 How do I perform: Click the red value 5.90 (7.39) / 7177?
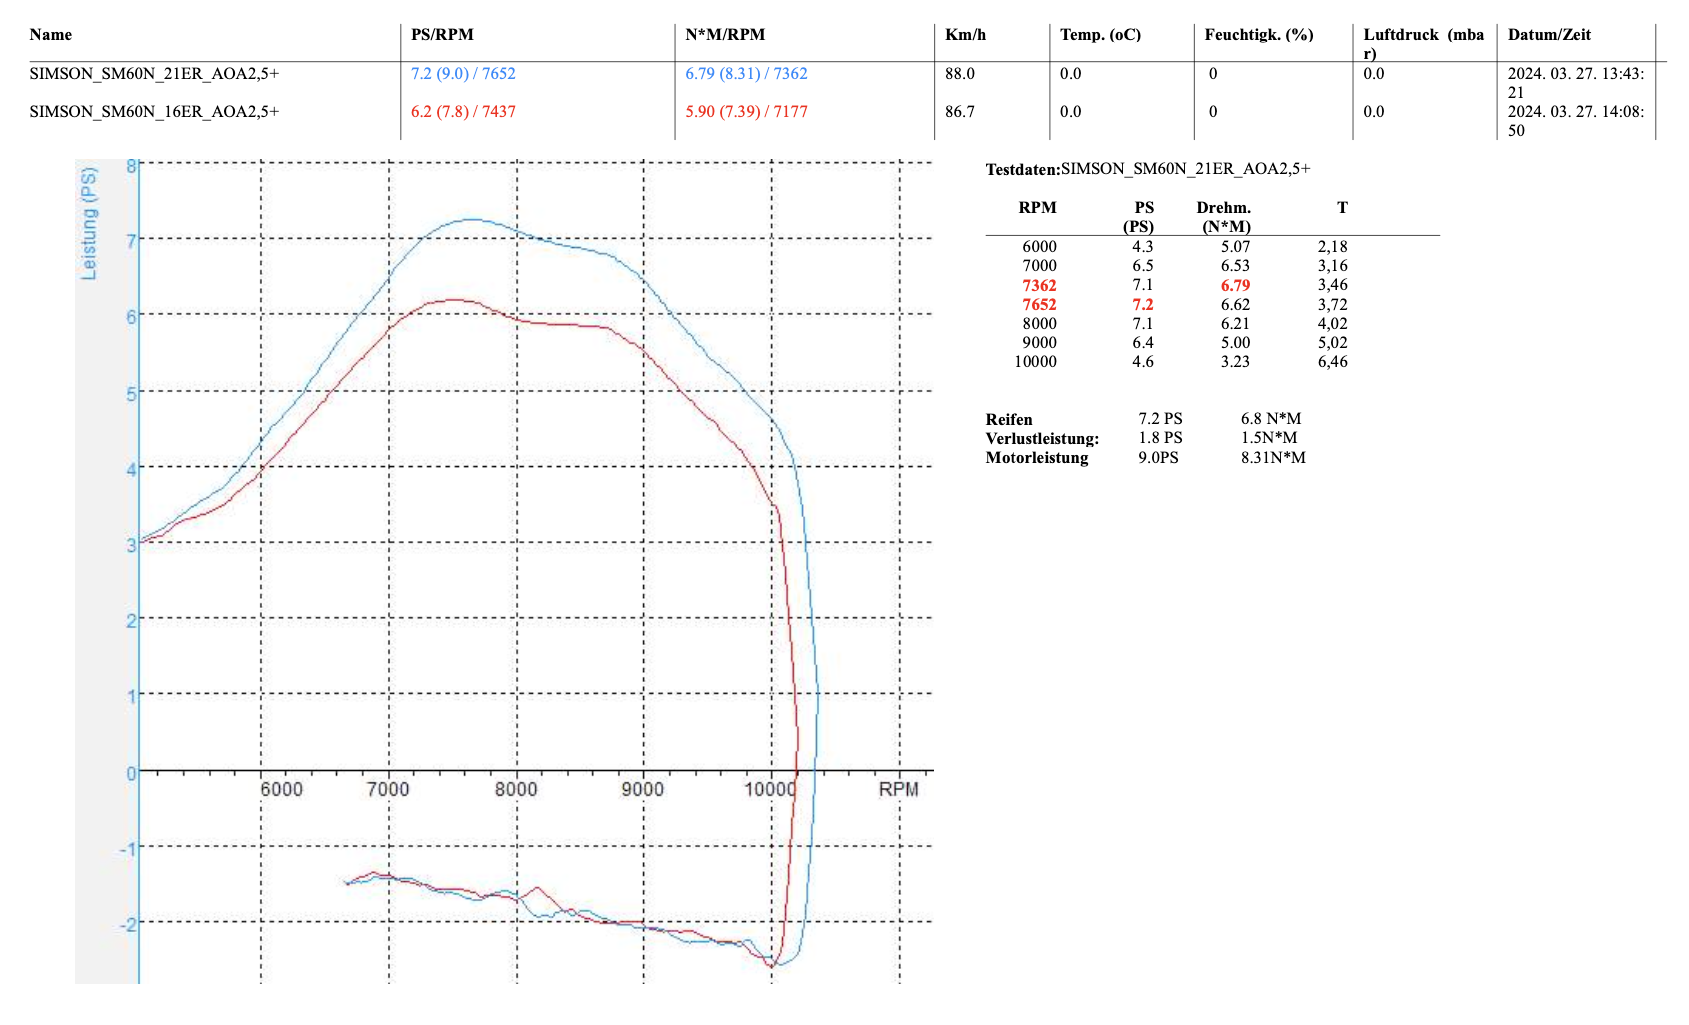tap(746, 112)
